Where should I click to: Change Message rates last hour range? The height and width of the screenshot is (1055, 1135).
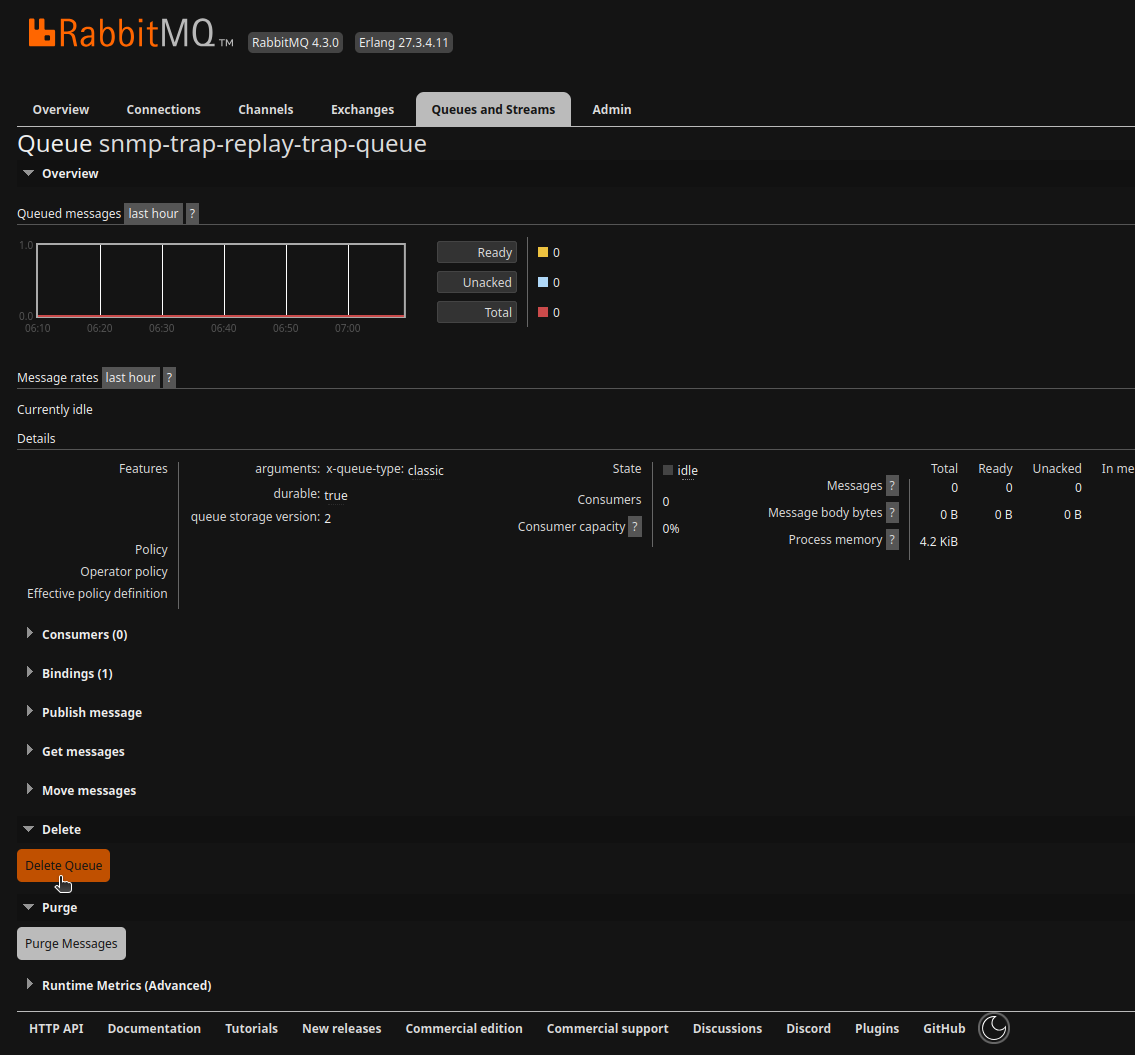pos(131,377)
